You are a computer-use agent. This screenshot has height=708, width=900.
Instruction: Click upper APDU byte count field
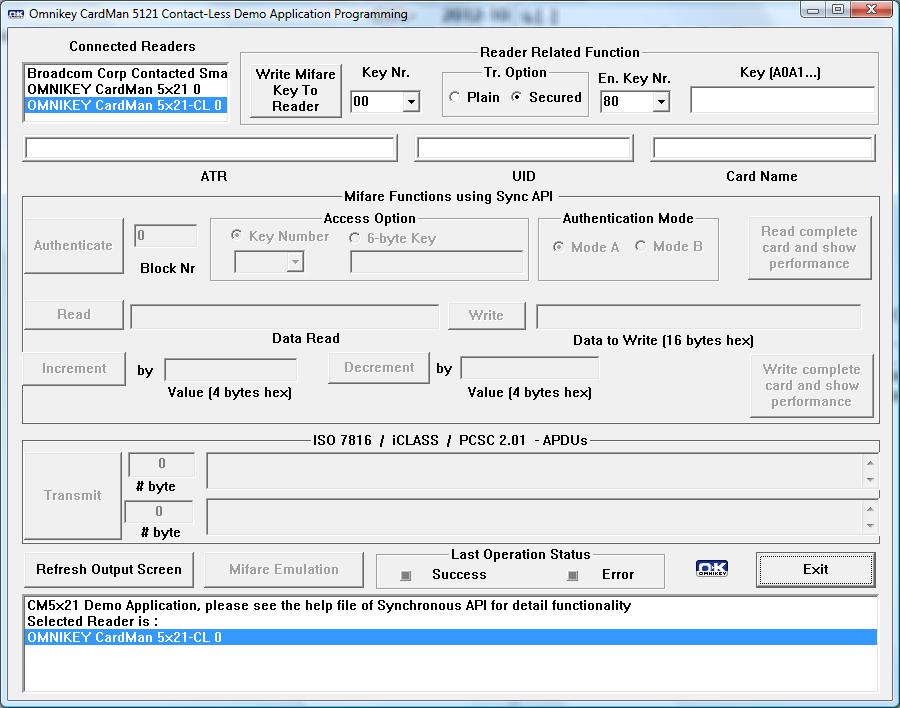coord(162,463)
